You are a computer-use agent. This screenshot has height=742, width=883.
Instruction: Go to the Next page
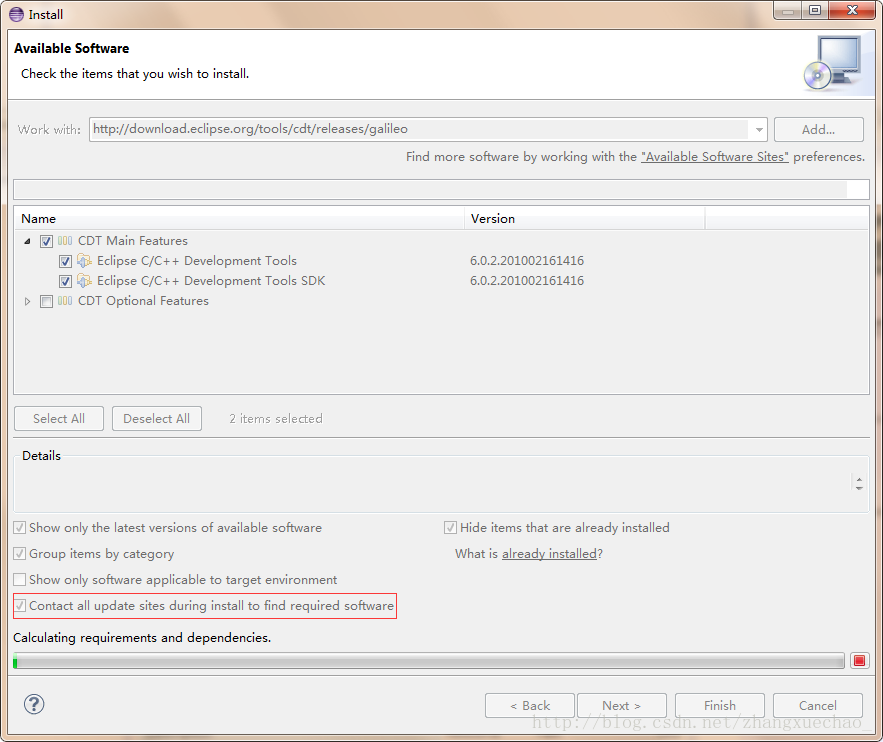point(621,705)
